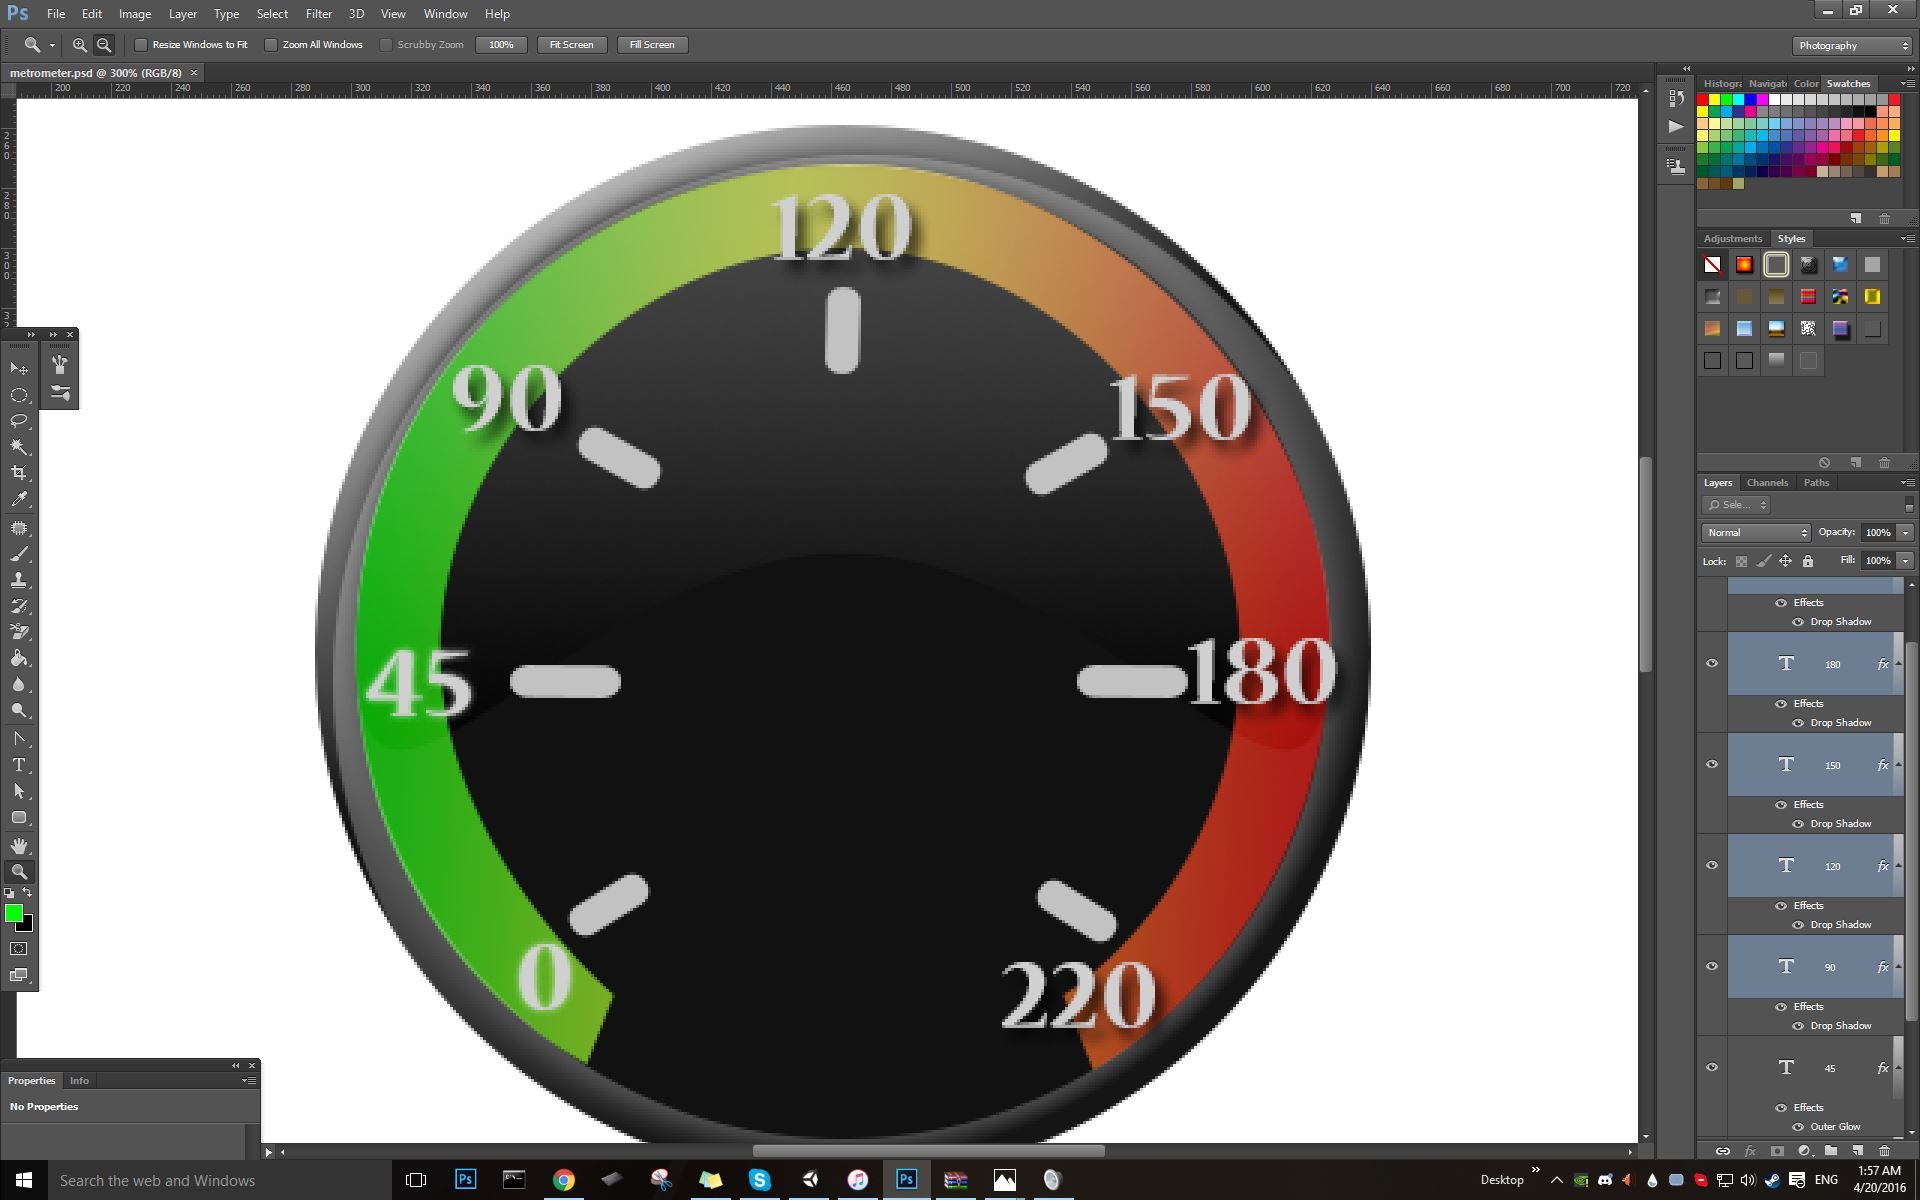Select the Horizontal Type tool

click(x=19, y=765)
